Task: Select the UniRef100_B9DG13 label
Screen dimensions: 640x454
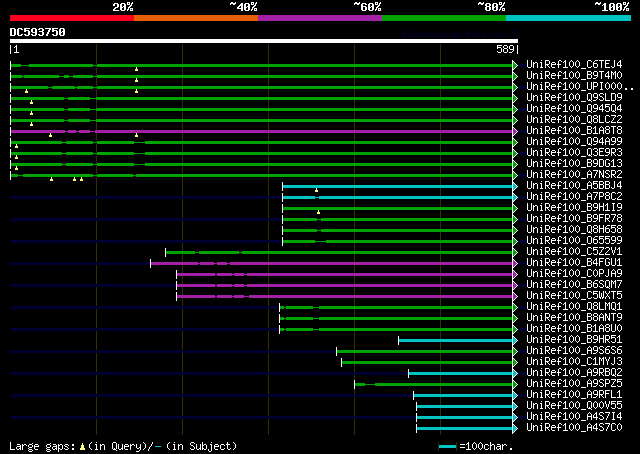Action: tap(574, 164)
